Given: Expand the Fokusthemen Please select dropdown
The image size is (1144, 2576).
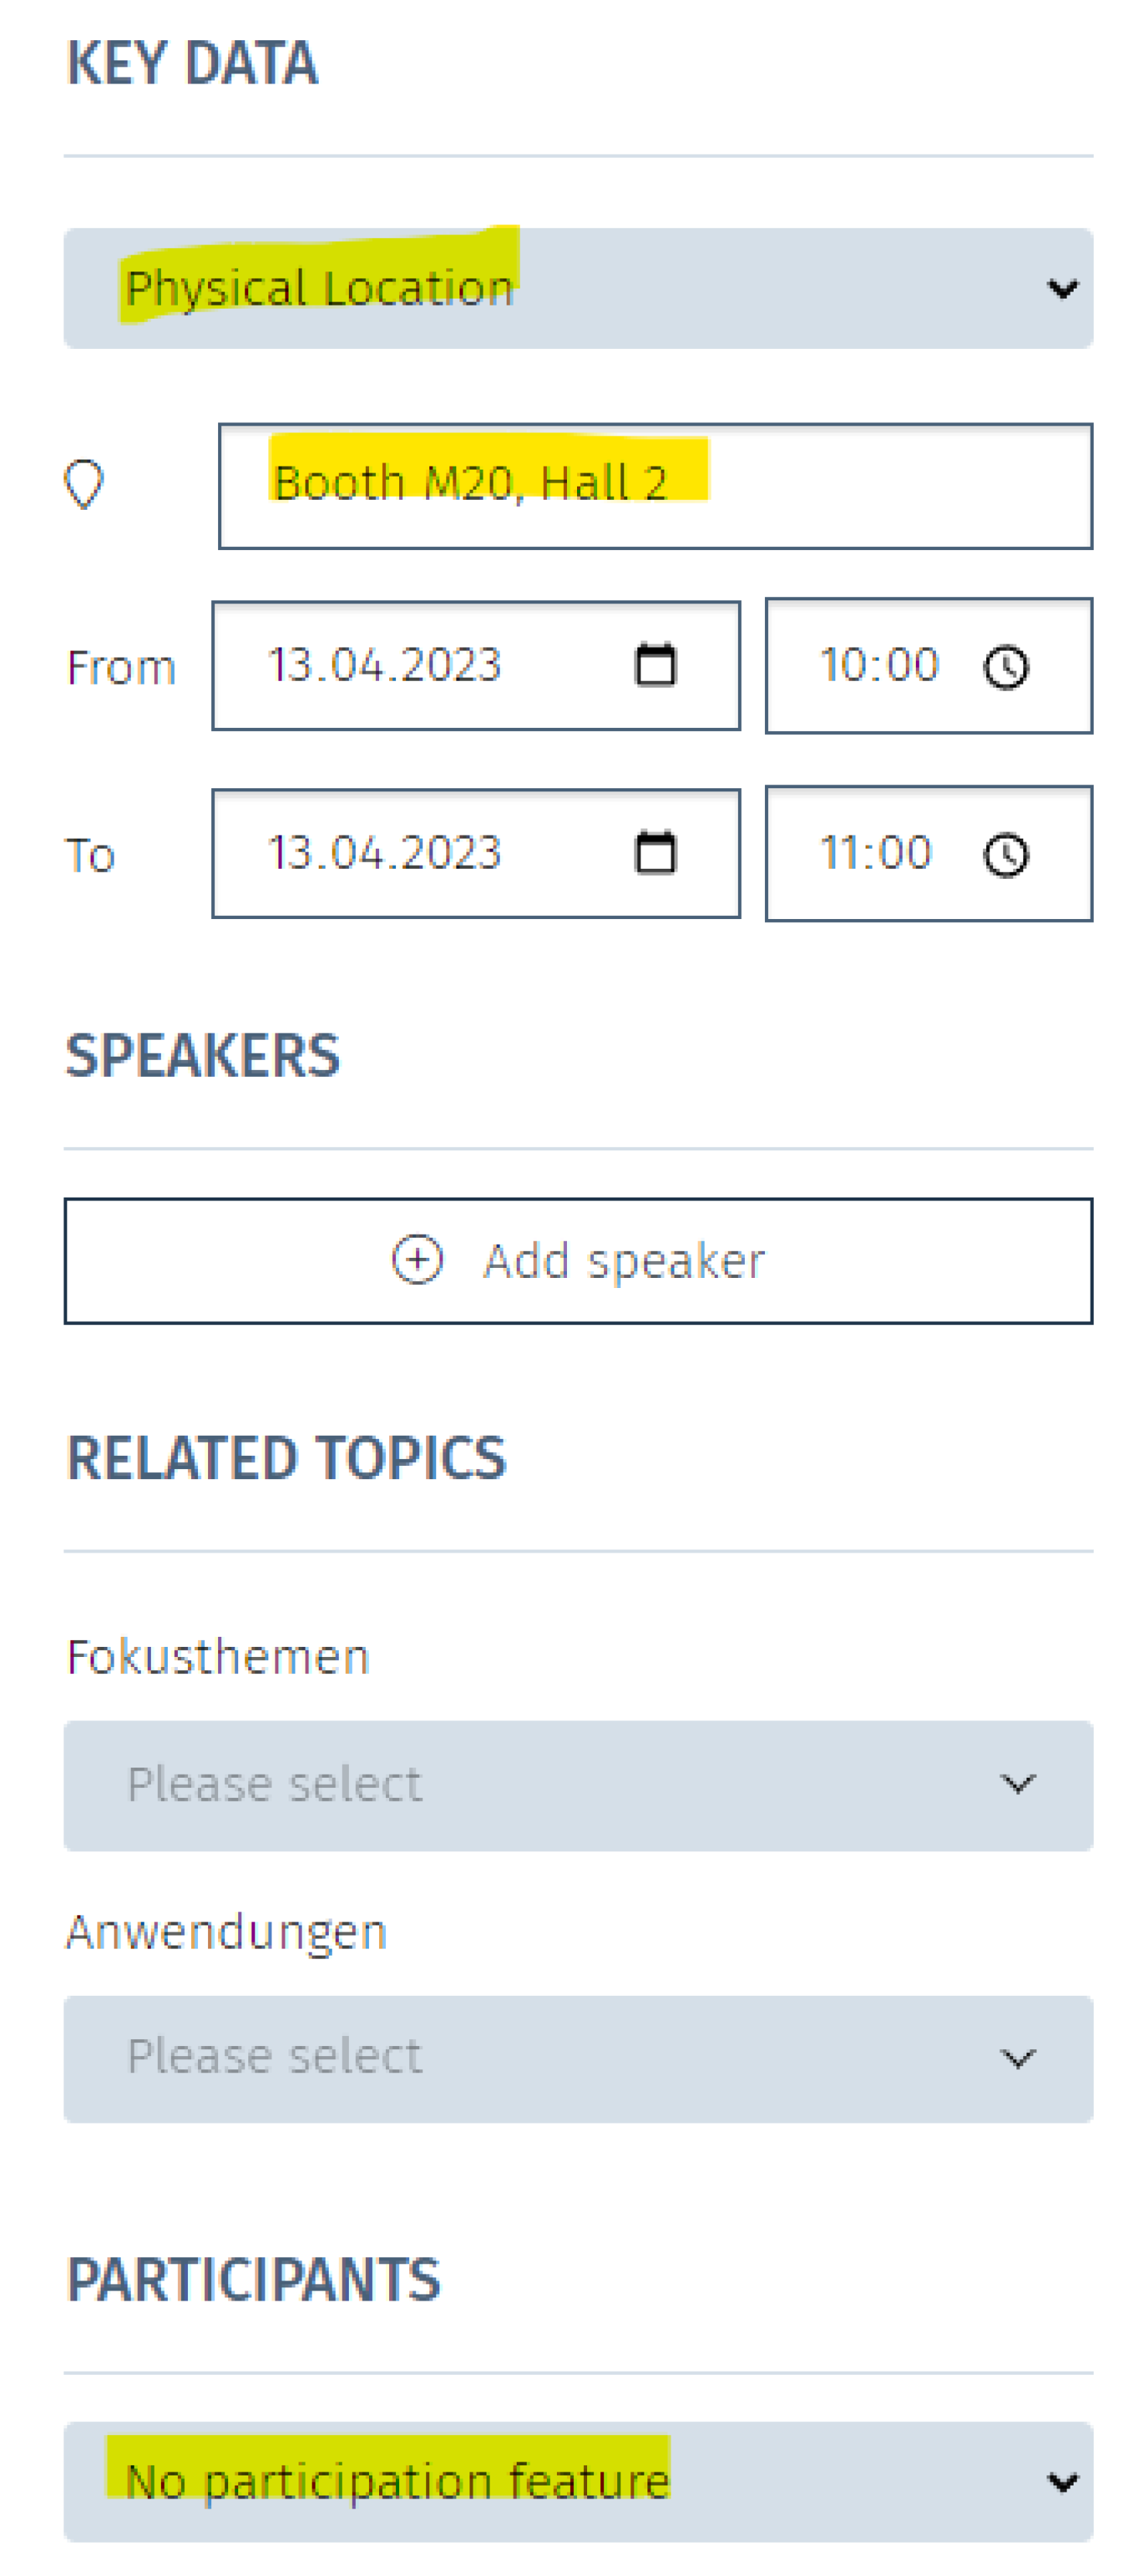Looking at the screenshot, I should click(578, 1785).
